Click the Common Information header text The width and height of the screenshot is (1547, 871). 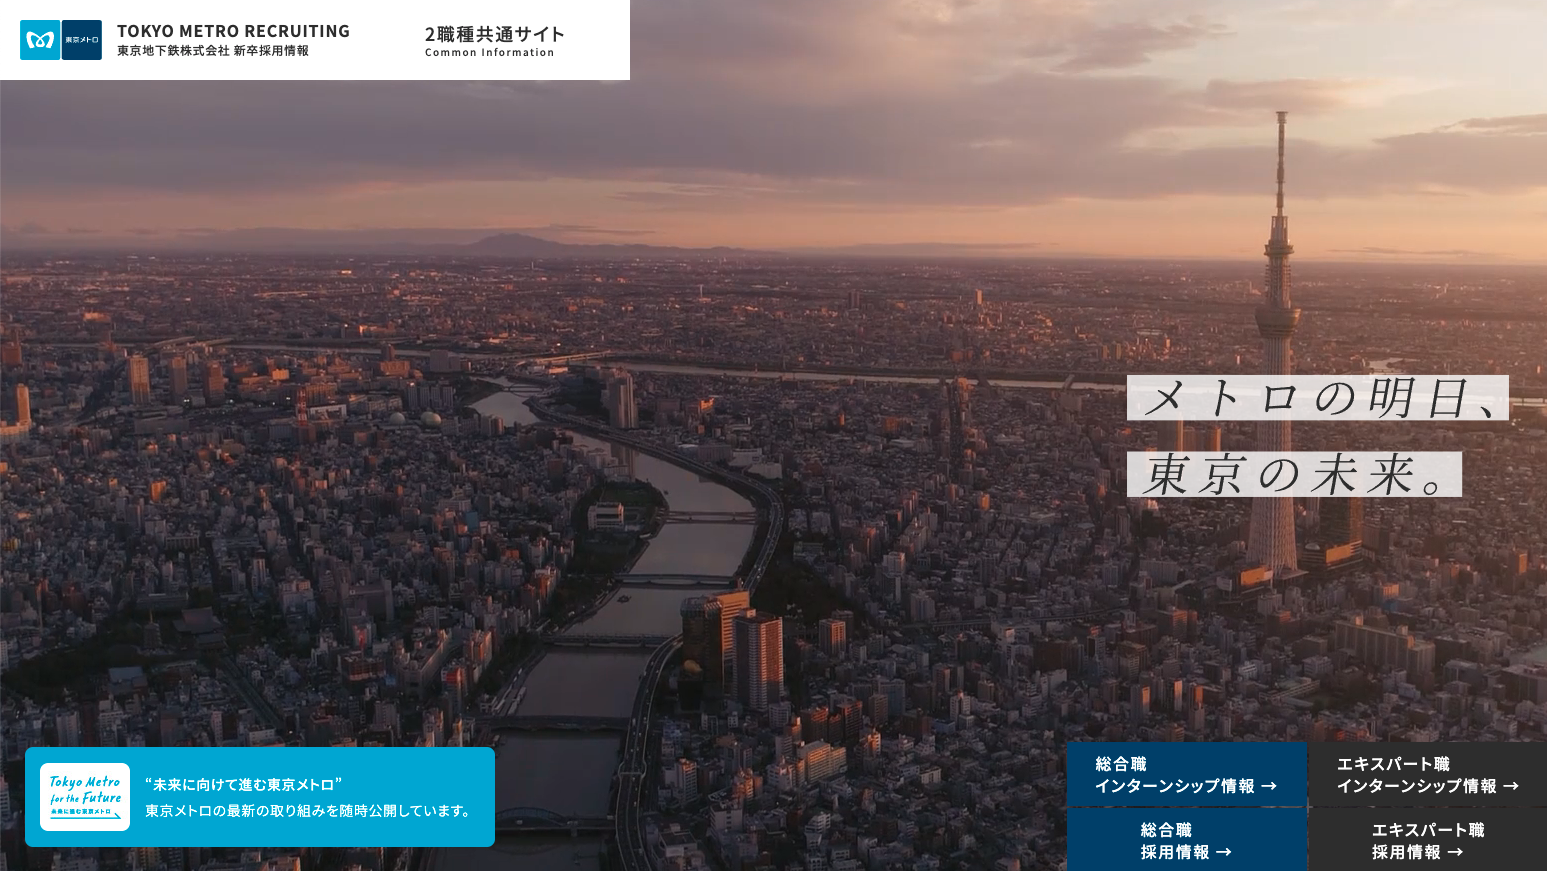tap(489, 53)
